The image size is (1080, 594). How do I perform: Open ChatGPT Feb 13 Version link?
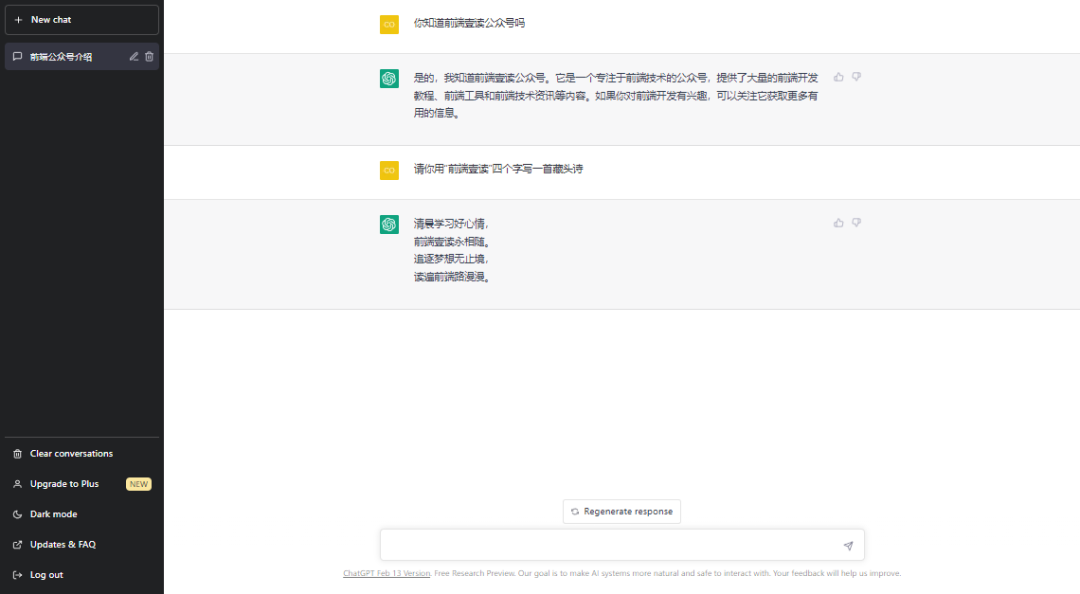(x=386, y=573)
